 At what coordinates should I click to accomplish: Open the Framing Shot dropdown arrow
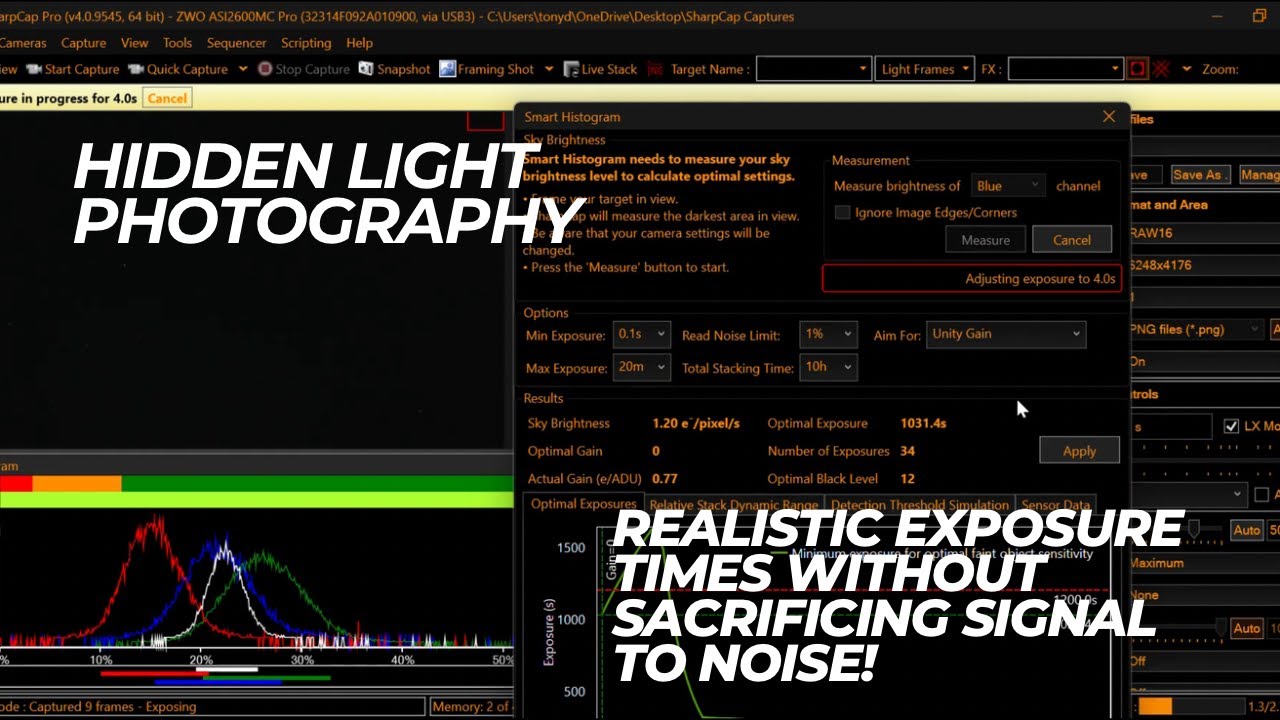coord(548,69)
